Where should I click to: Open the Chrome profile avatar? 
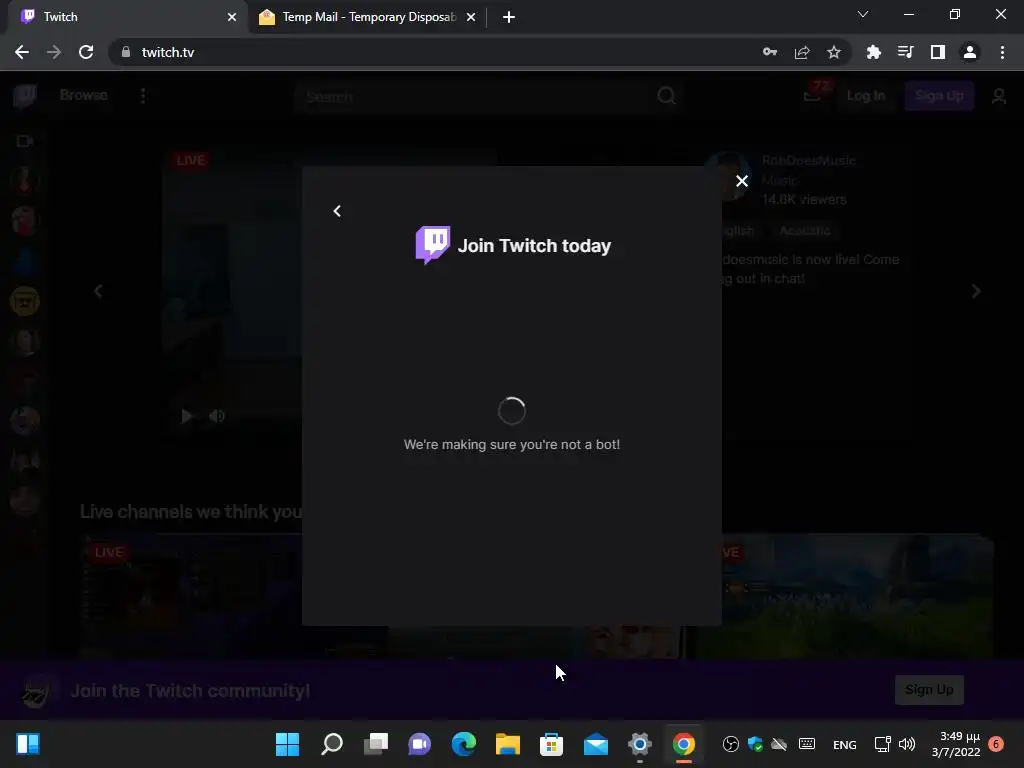click(970, 52)
